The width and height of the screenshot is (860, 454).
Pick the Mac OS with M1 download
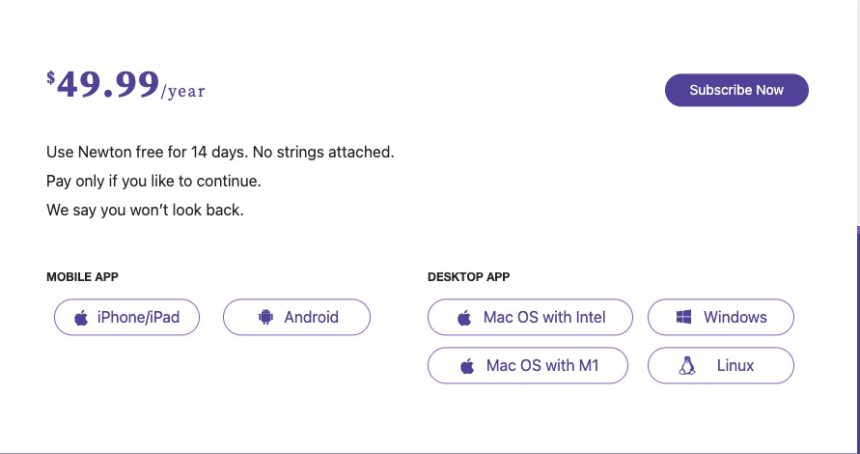[x=528, y=366]
